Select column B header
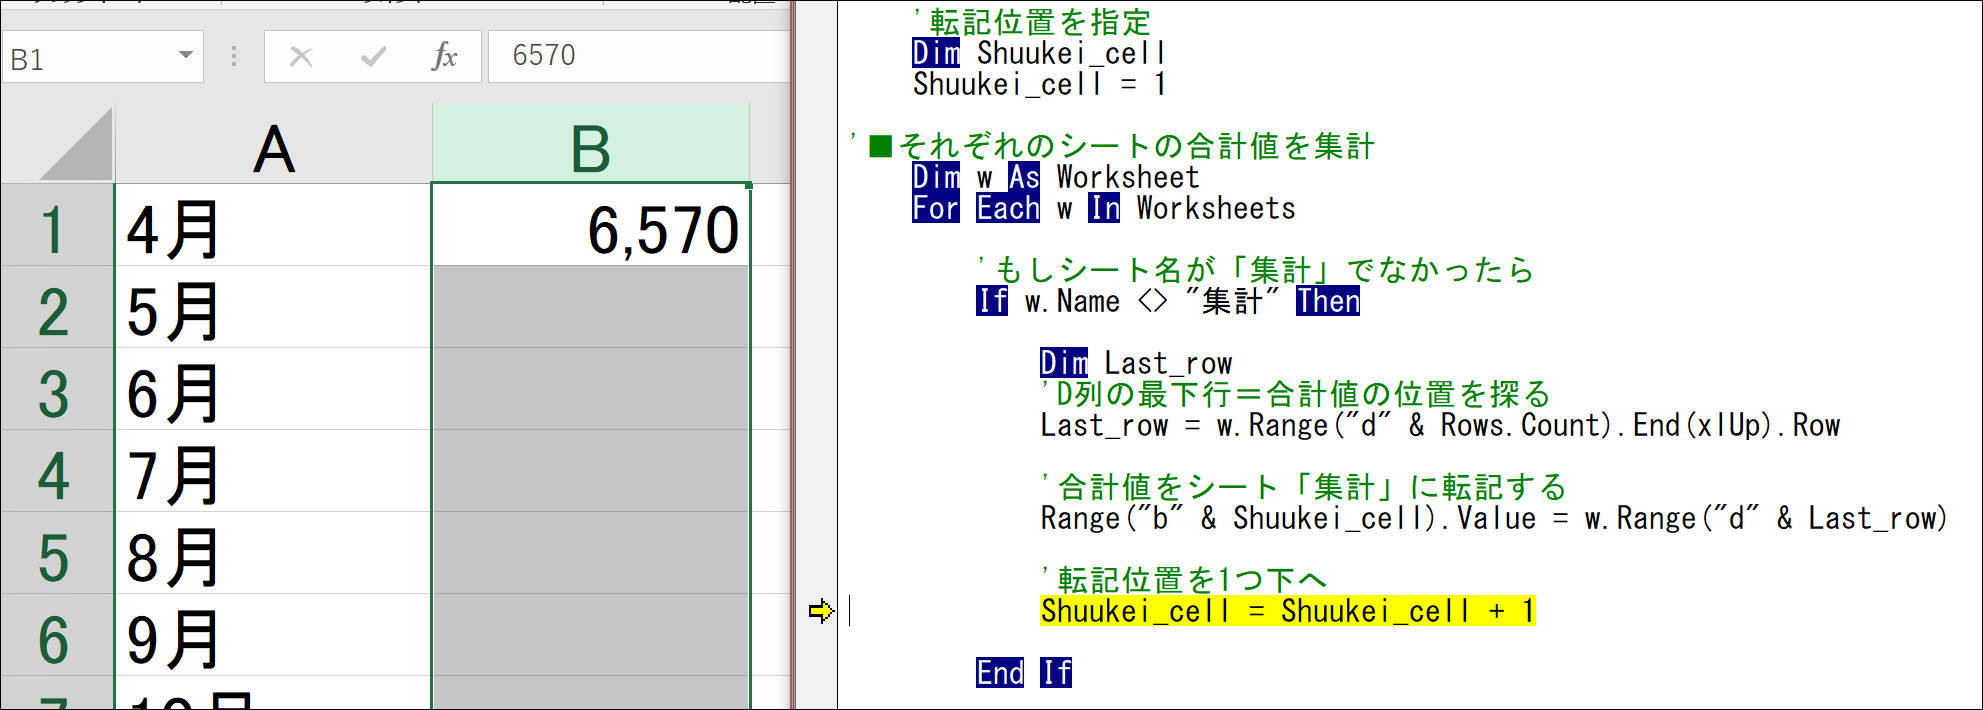The height and width of the screenshot is (710, 1983). coord(591,144)
